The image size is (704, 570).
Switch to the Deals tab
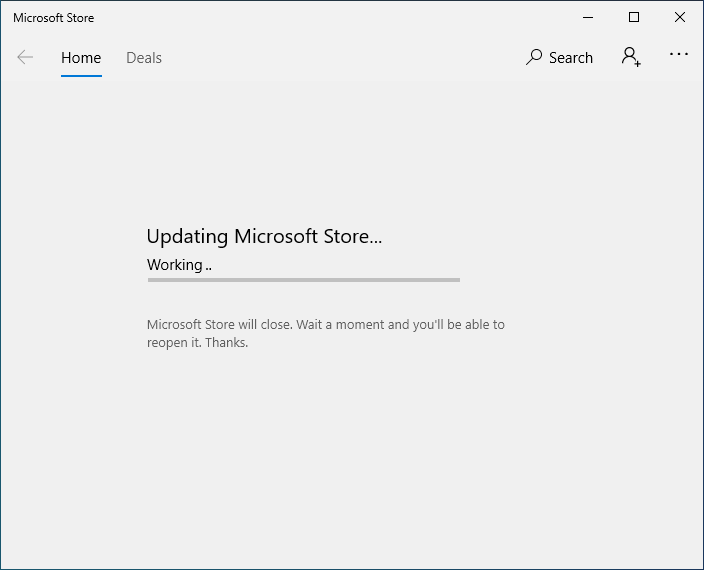[x=144, y=58]
